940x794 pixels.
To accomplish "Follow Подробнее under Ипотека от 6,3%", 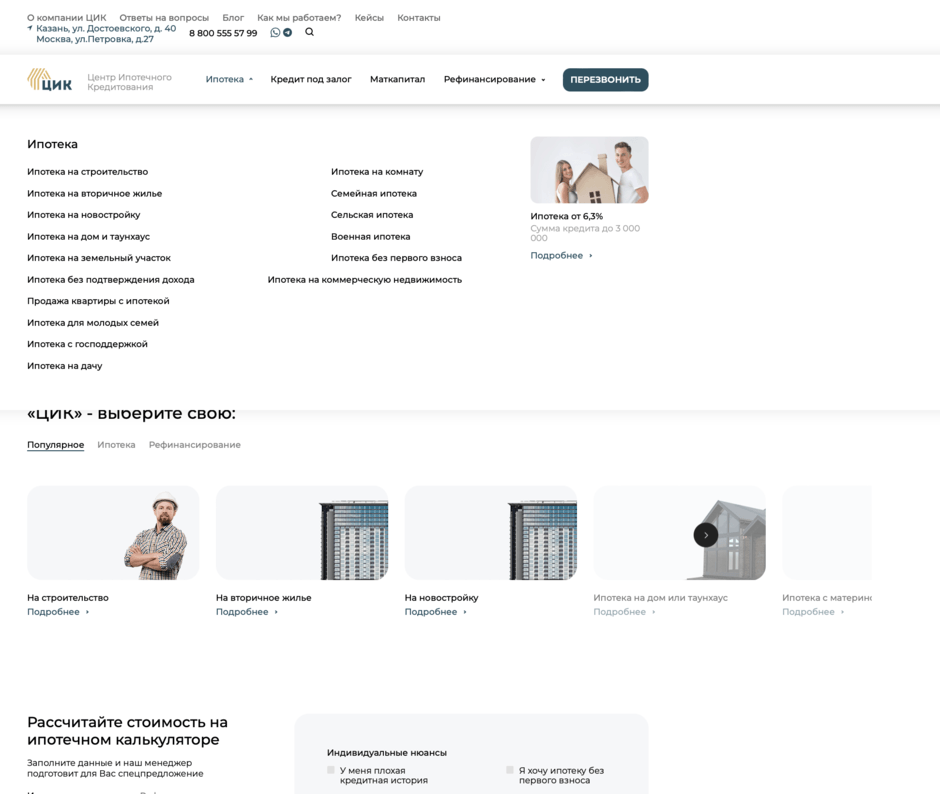I will click(561, 255).
